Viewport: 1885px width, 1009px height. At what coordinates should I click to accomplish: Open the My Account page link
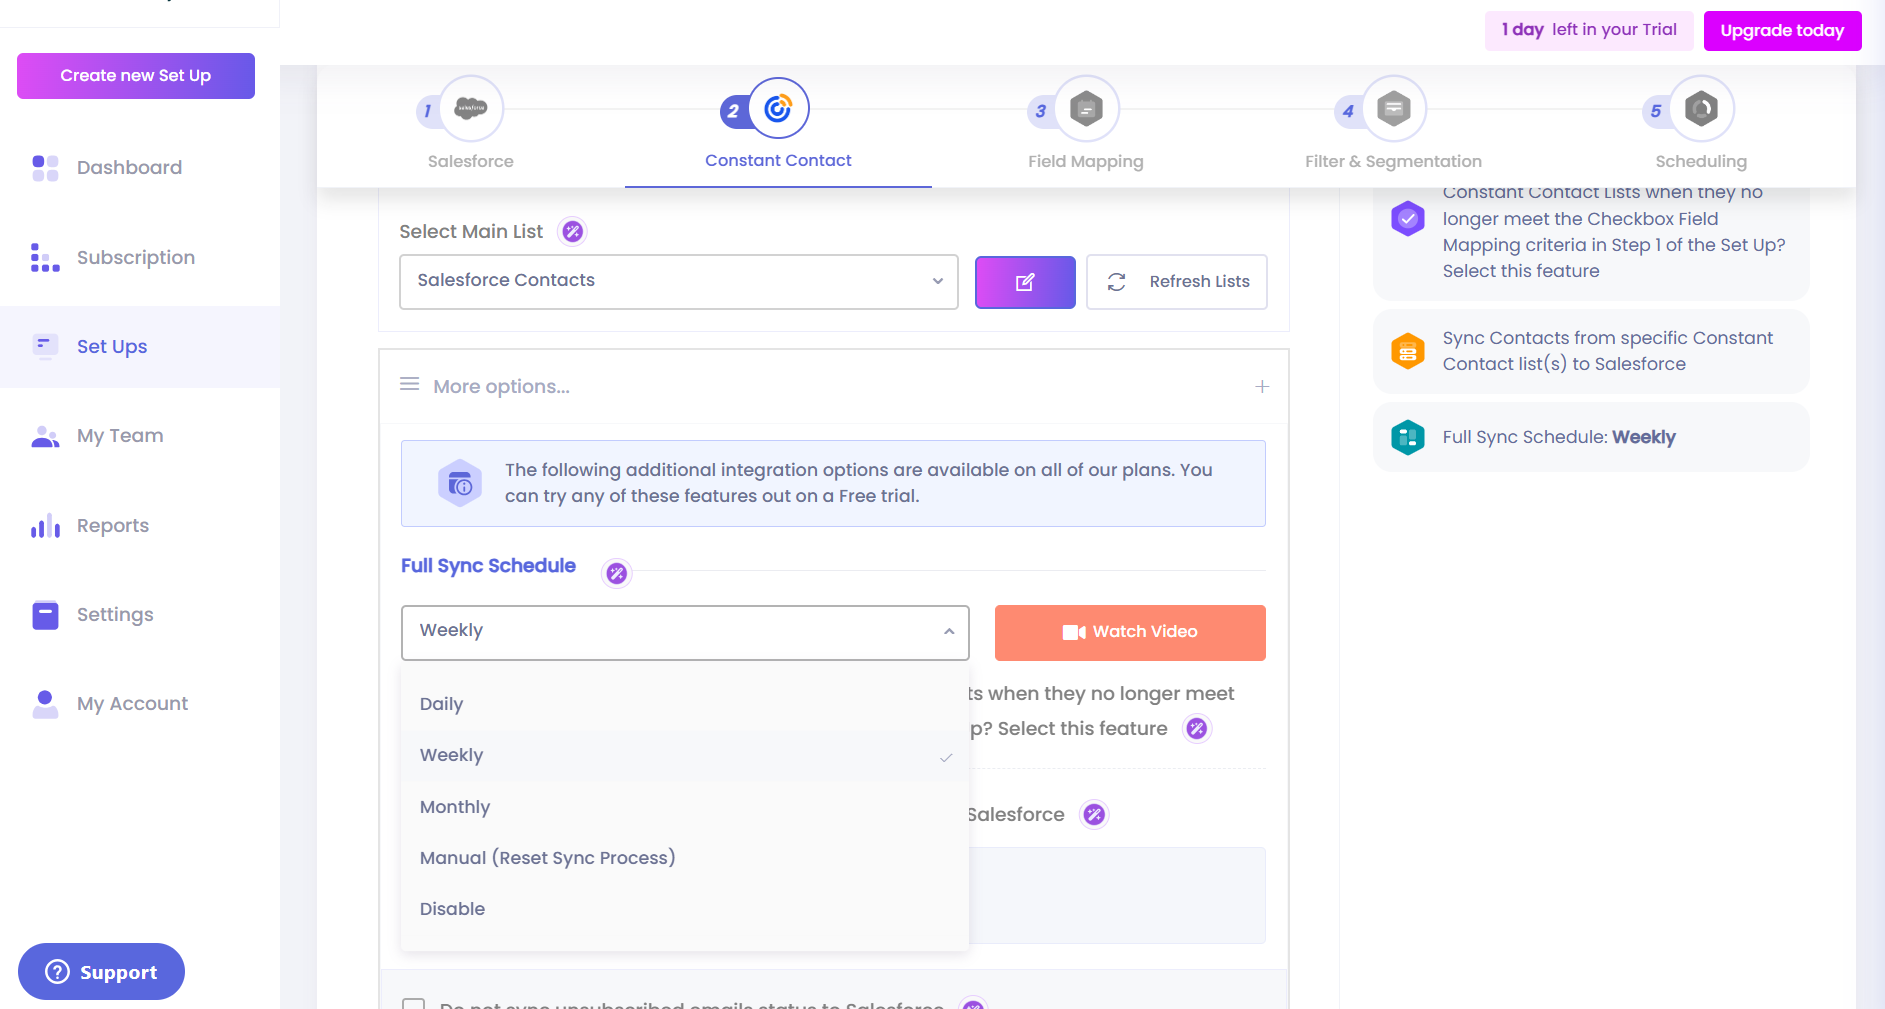(132, 704)
